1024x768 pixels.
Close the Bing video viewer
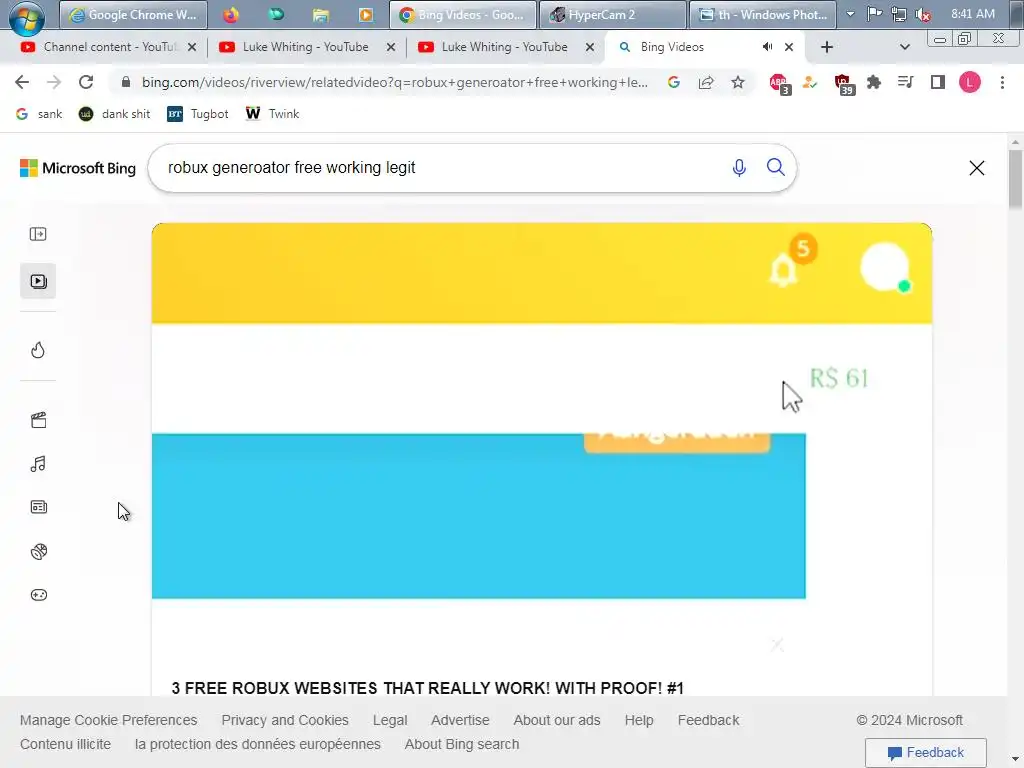pos(977,168)
